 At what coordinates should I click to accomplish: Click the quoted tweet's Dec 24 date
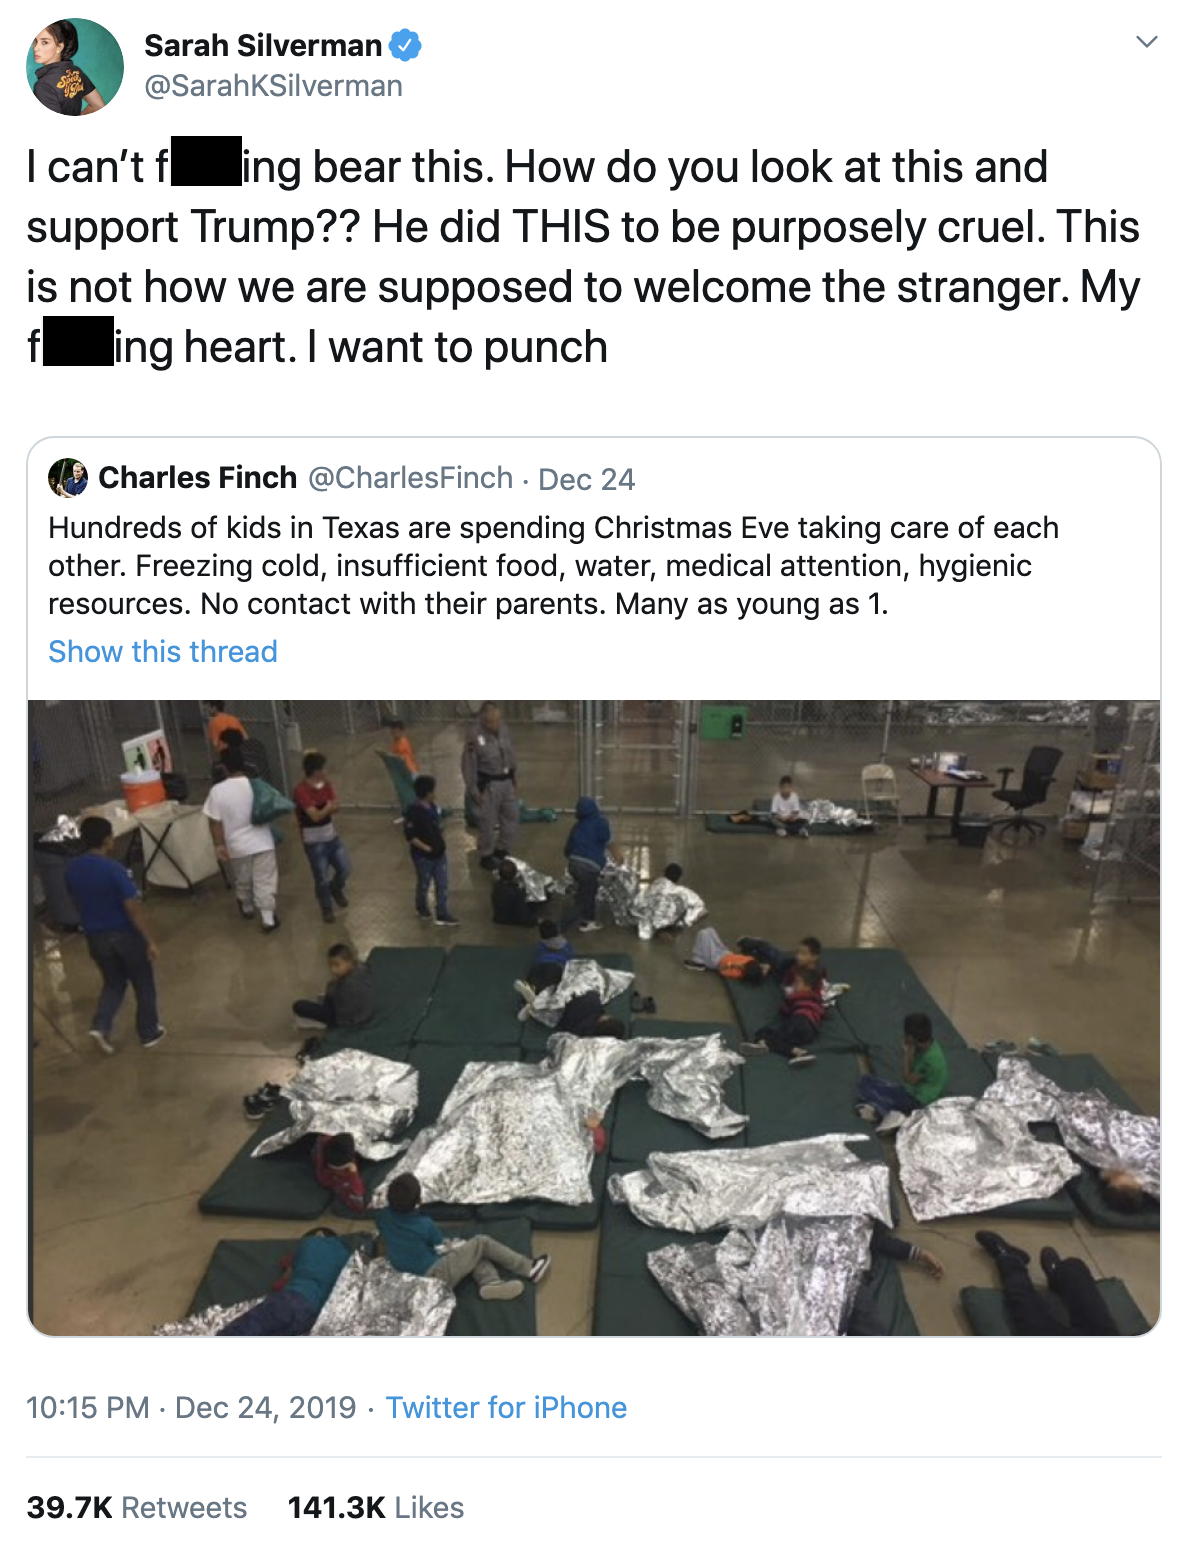tap(586, 480)
